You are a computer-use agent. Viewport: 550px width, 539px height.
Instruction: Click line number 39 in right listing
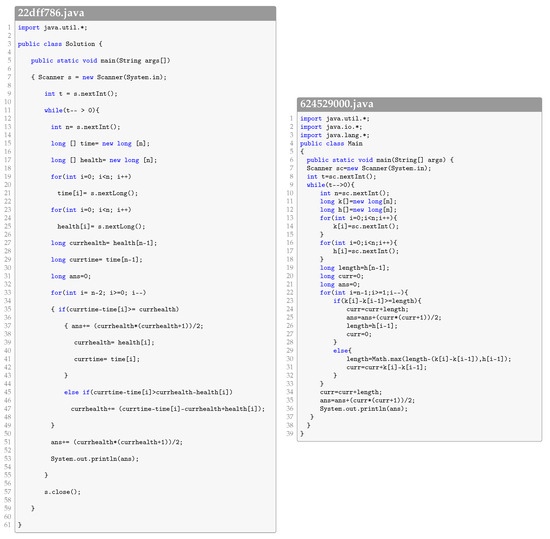pyautogui.click(x=290, y=433)
